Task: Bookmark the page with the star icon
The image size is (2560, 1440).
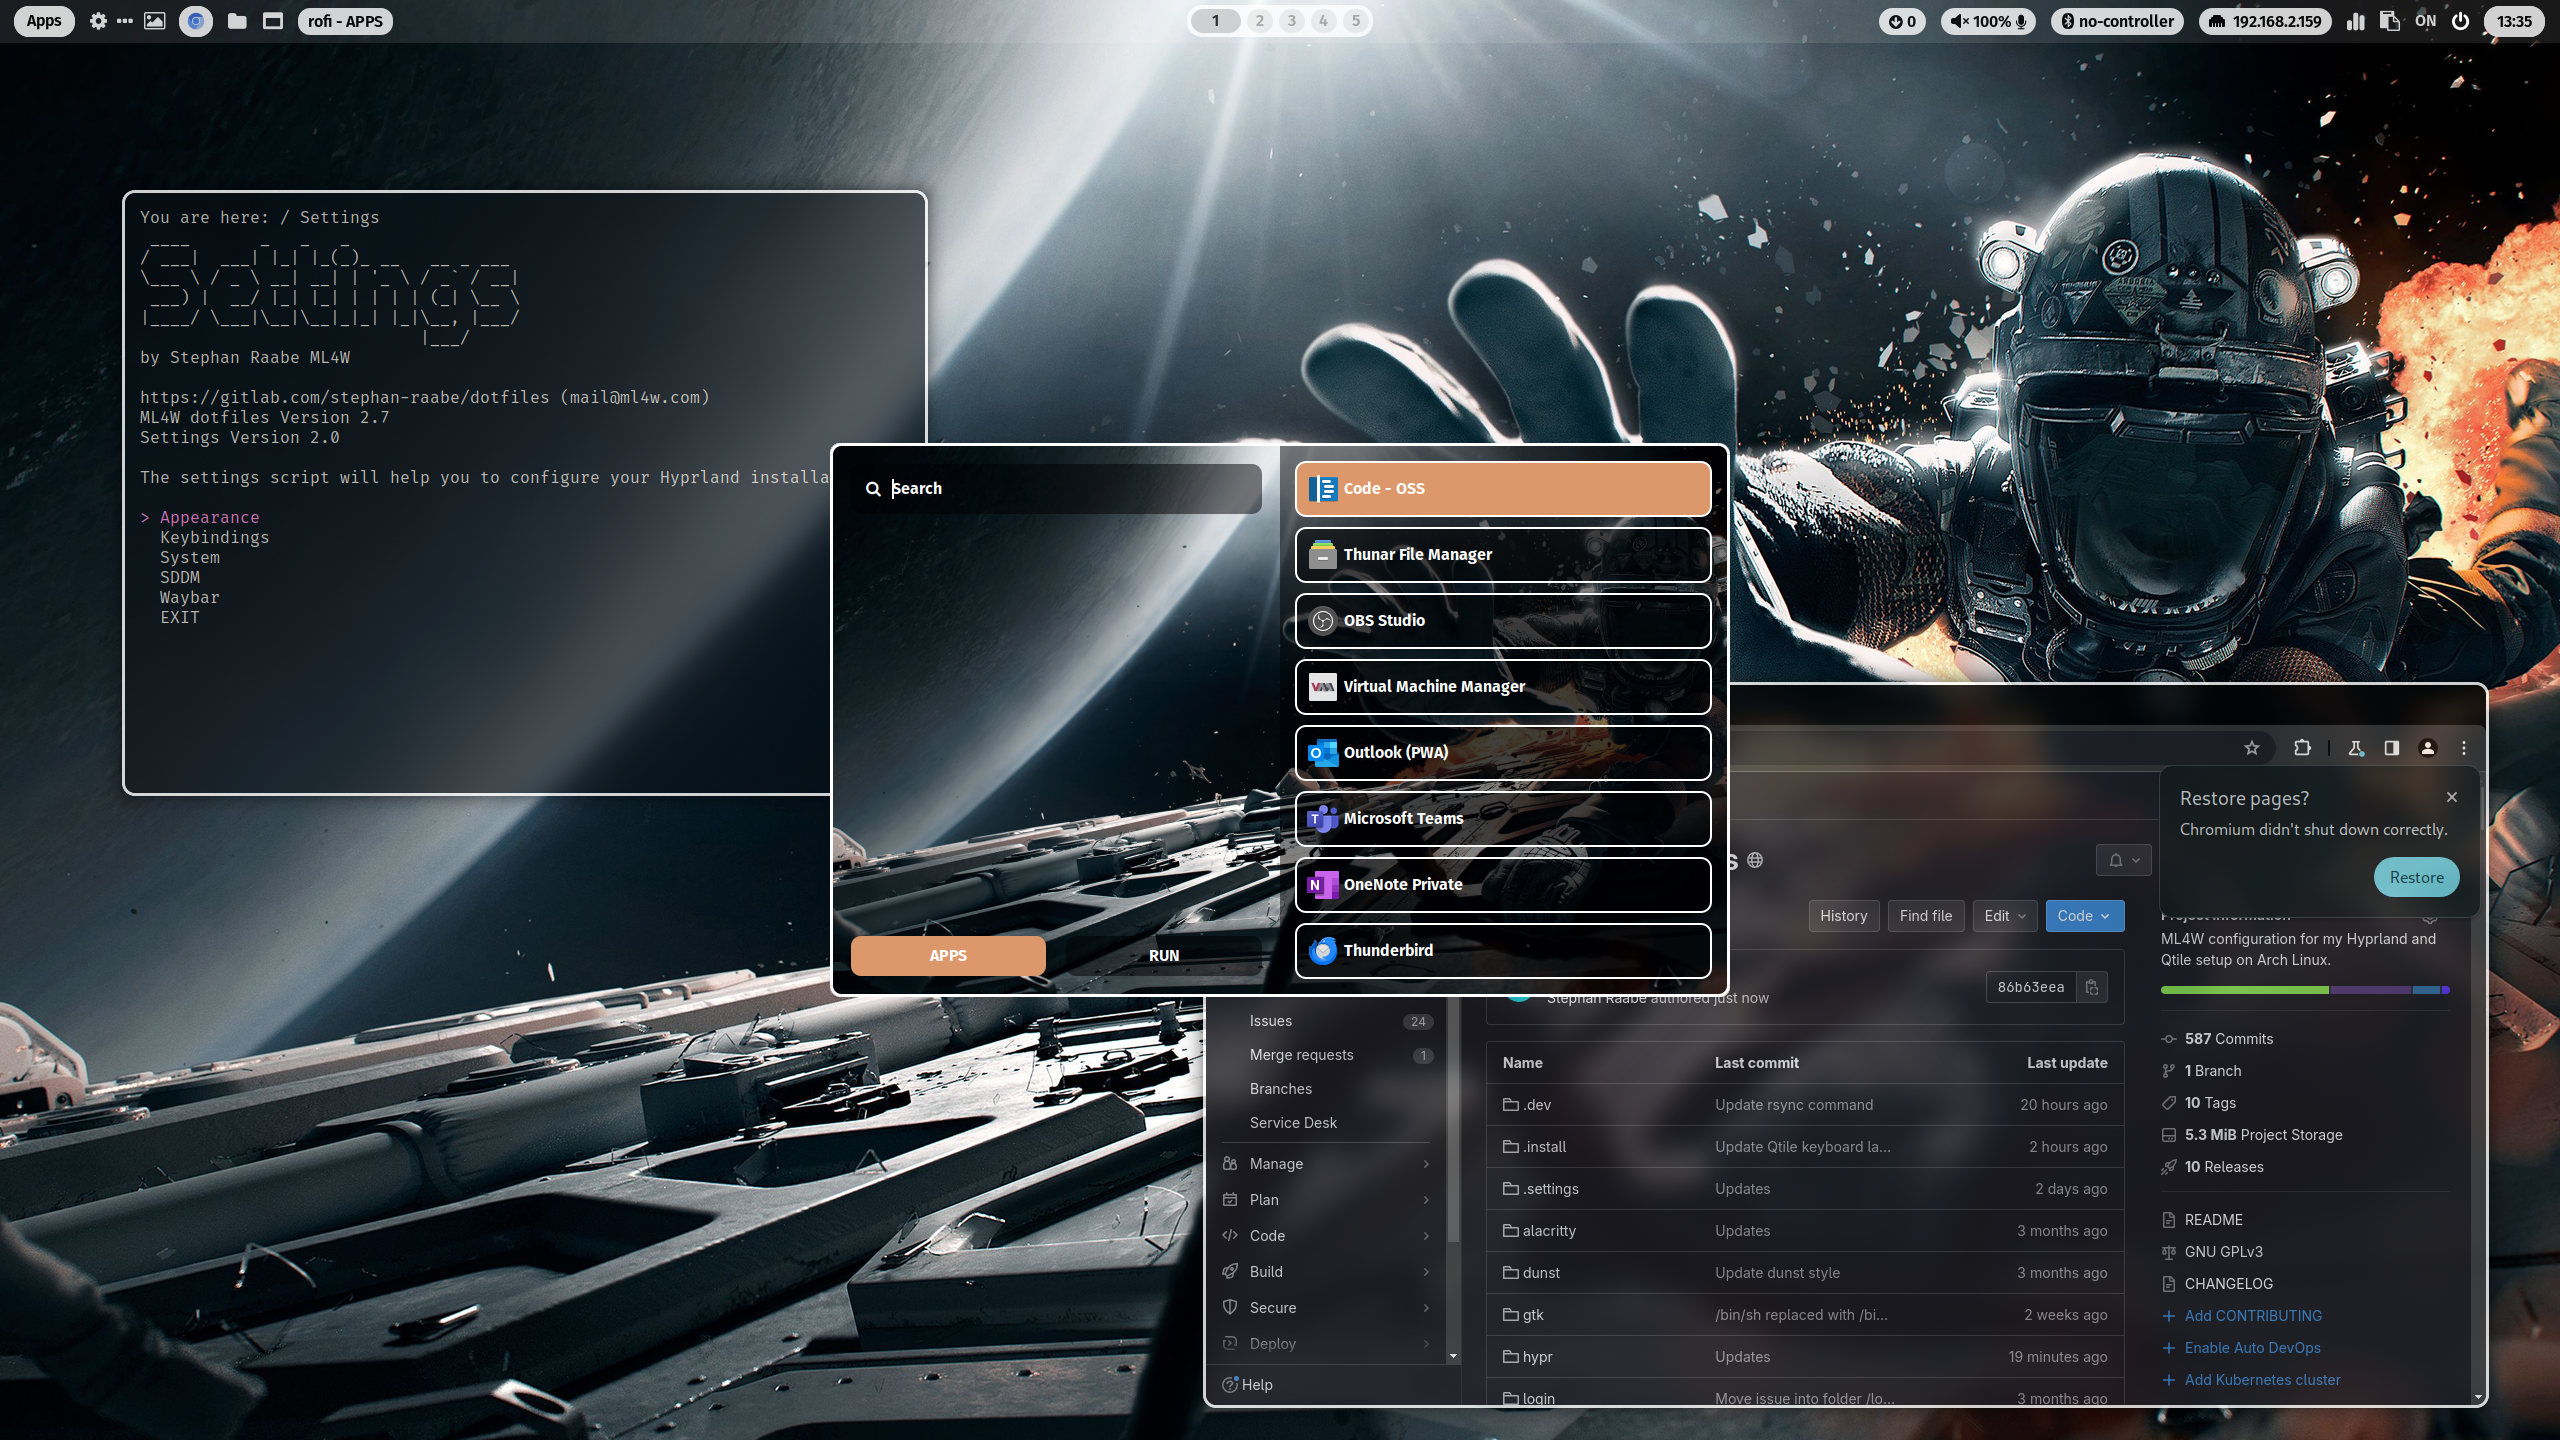Action: [x=2252, y=748]
